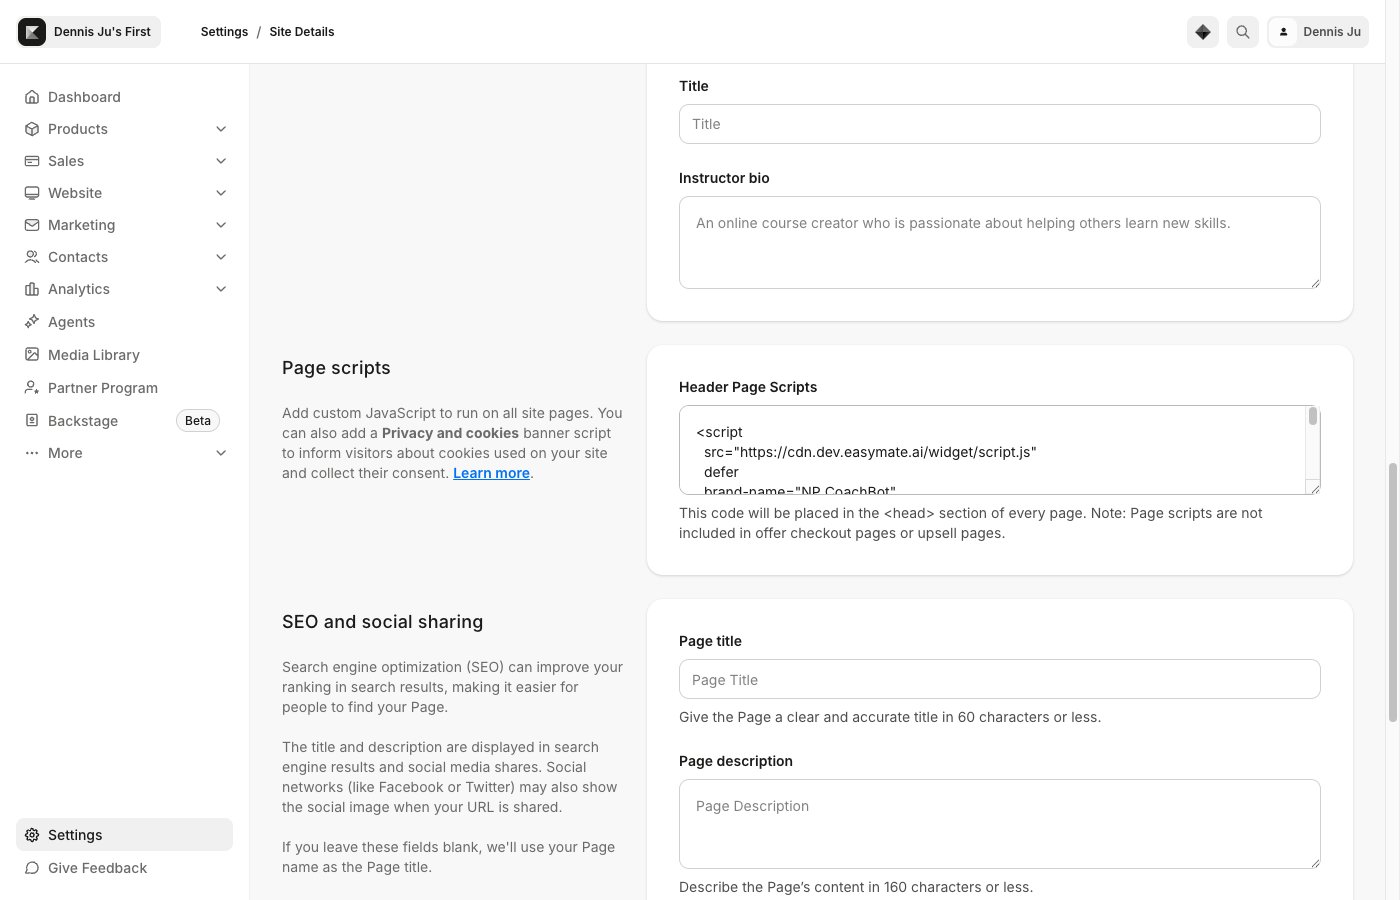Open the Dashboard menu item
Image resolution: width=1400 pixels, height=900 pixels.
coord(124,97)
